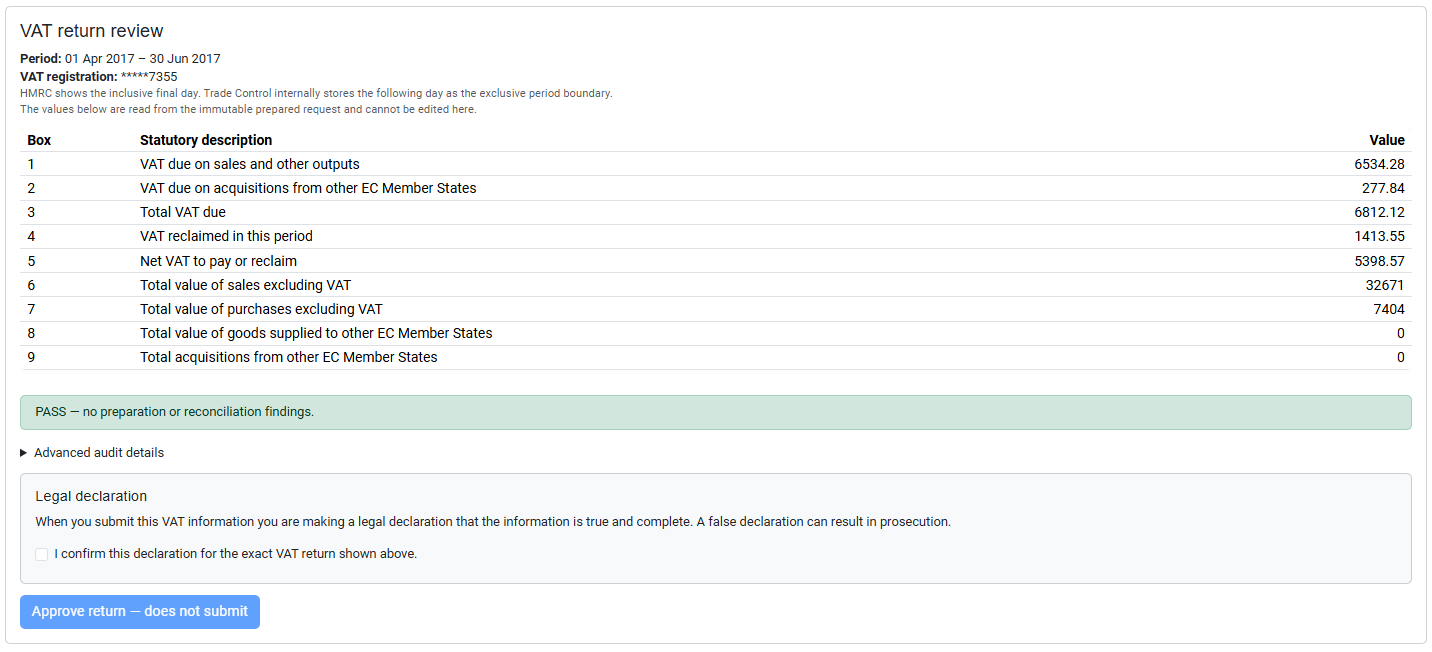Image resolution: width=1432 pixels, height=652 pixels.
Task: Click the Box 8 value 0
Action: click(x=1401, y=333)
